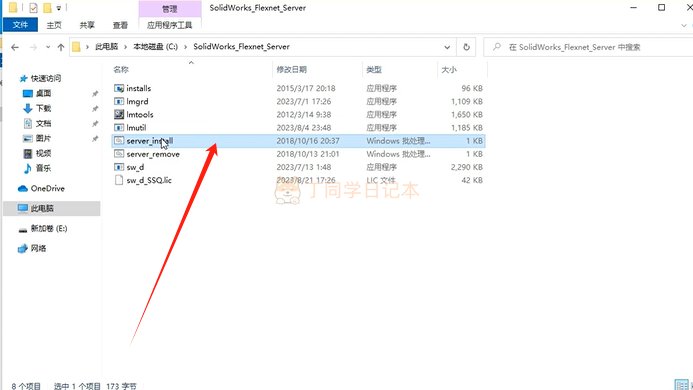This screenshot has height=390, width=693.
Task: Sort files by 修改日期 column
Action: click(x=291, y=69)
